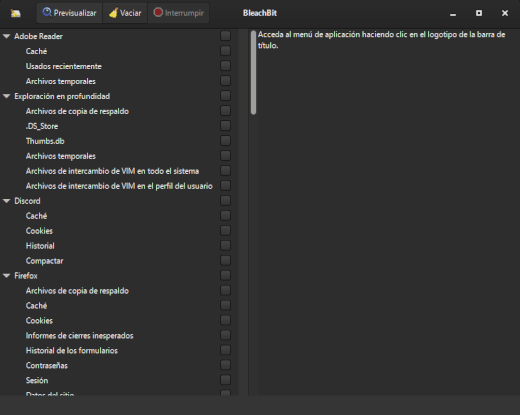Check the Exploración en profundidad group checkbox
The width and height of the screenshot is (520, 415).
pos(225,96)
